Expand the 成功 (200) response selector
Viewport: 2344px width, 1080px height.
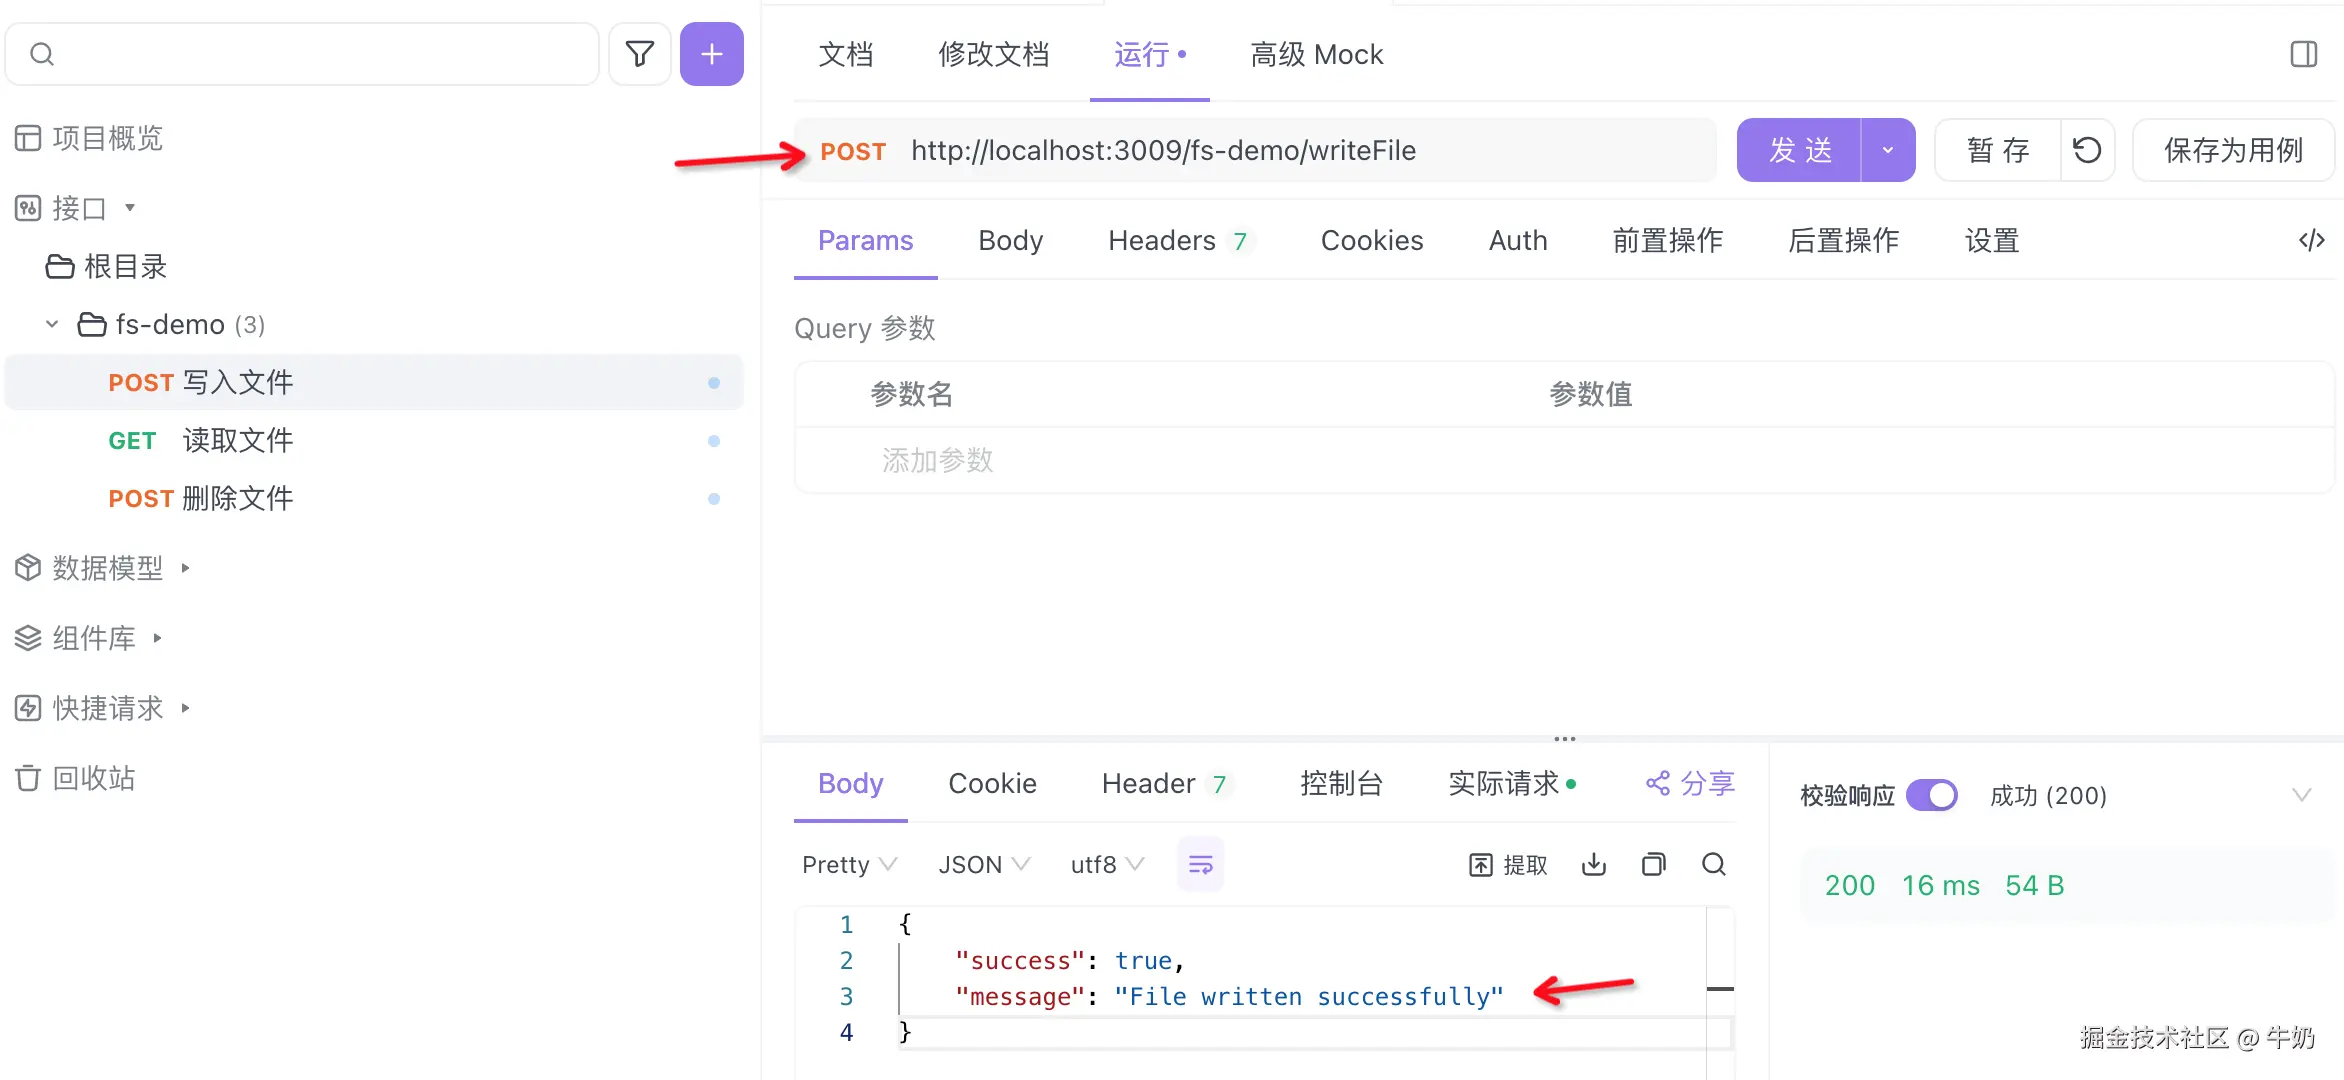2301,796
